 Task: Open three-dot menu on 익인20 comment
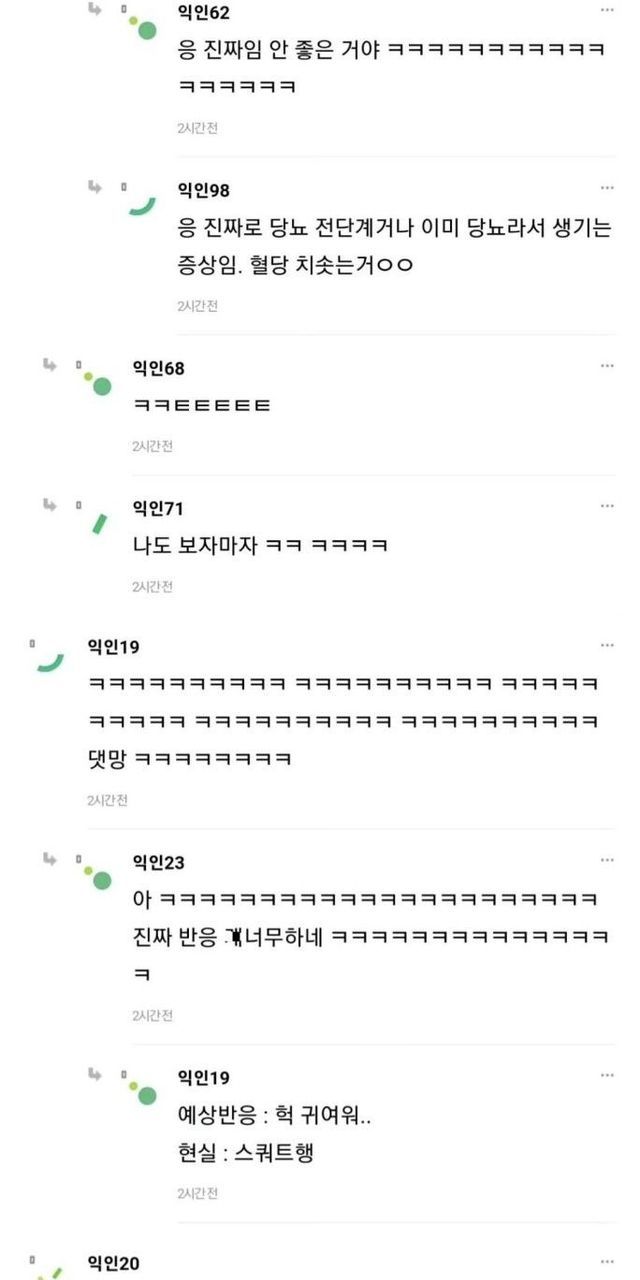[x=607, y=1262]
